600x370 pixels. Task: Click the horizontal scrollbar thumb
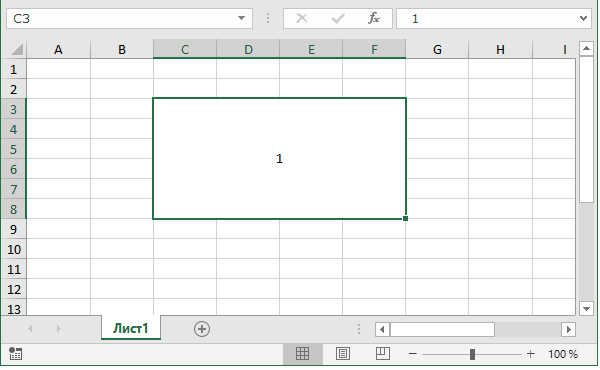point(442,329)
